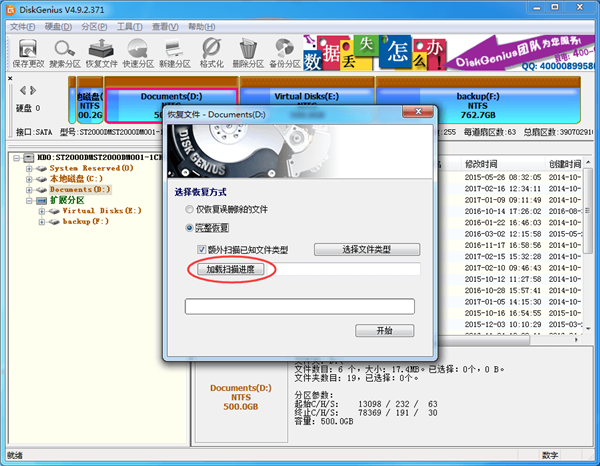
Task: Click the drive icon beside Virtual Disks (E:)
Action: tap(54, 211)
